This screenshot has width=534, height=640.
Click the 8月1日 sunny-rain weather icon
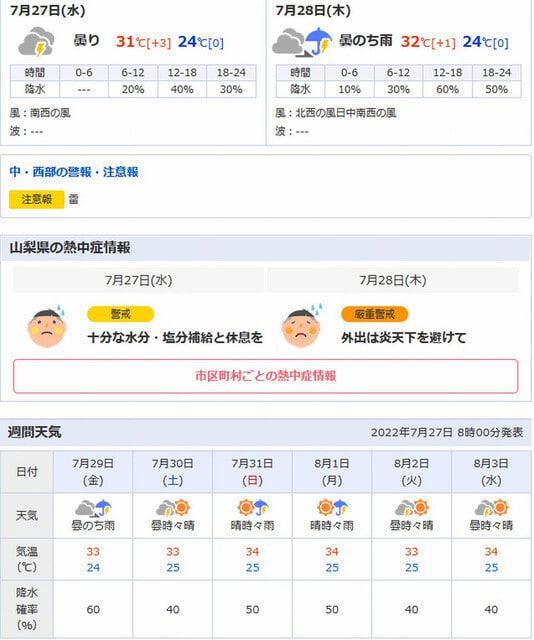pos(332,508)
